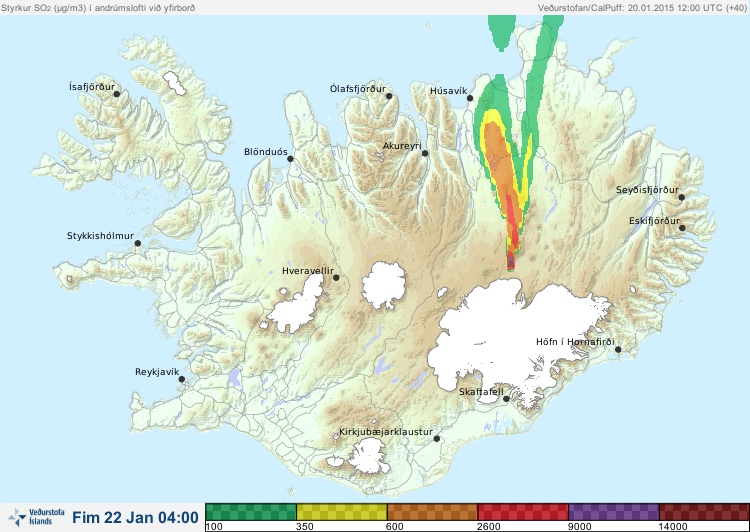Click the Seyðisfjörður label text
750x532 pixels.
click(x=647, y=190)
